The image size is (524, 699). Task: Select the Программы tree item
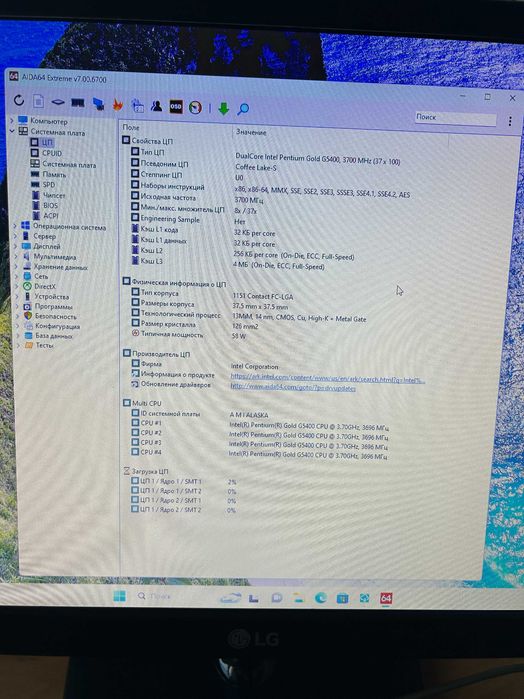coord(48,307)
